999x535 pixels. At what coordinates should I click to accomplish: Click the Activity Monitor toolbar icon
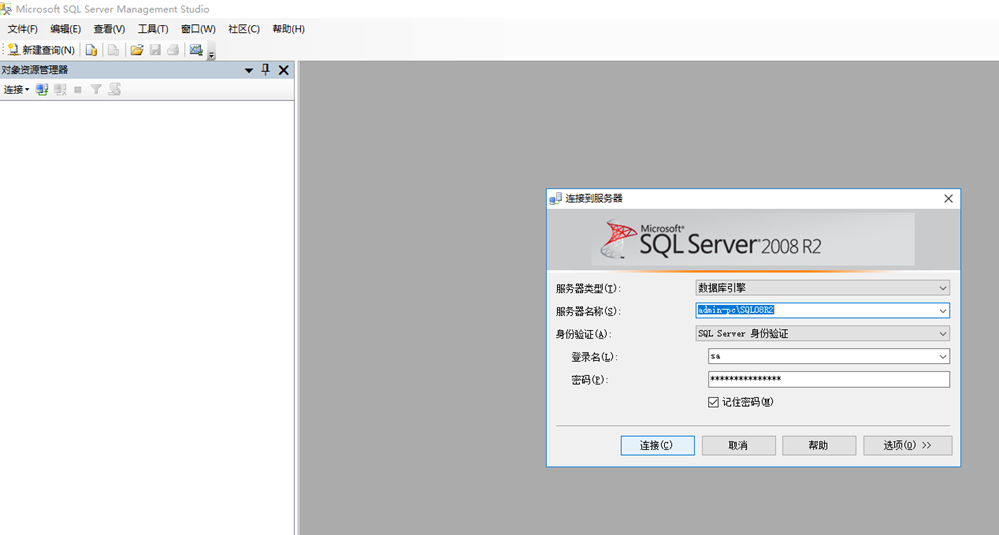pos(196,50)
